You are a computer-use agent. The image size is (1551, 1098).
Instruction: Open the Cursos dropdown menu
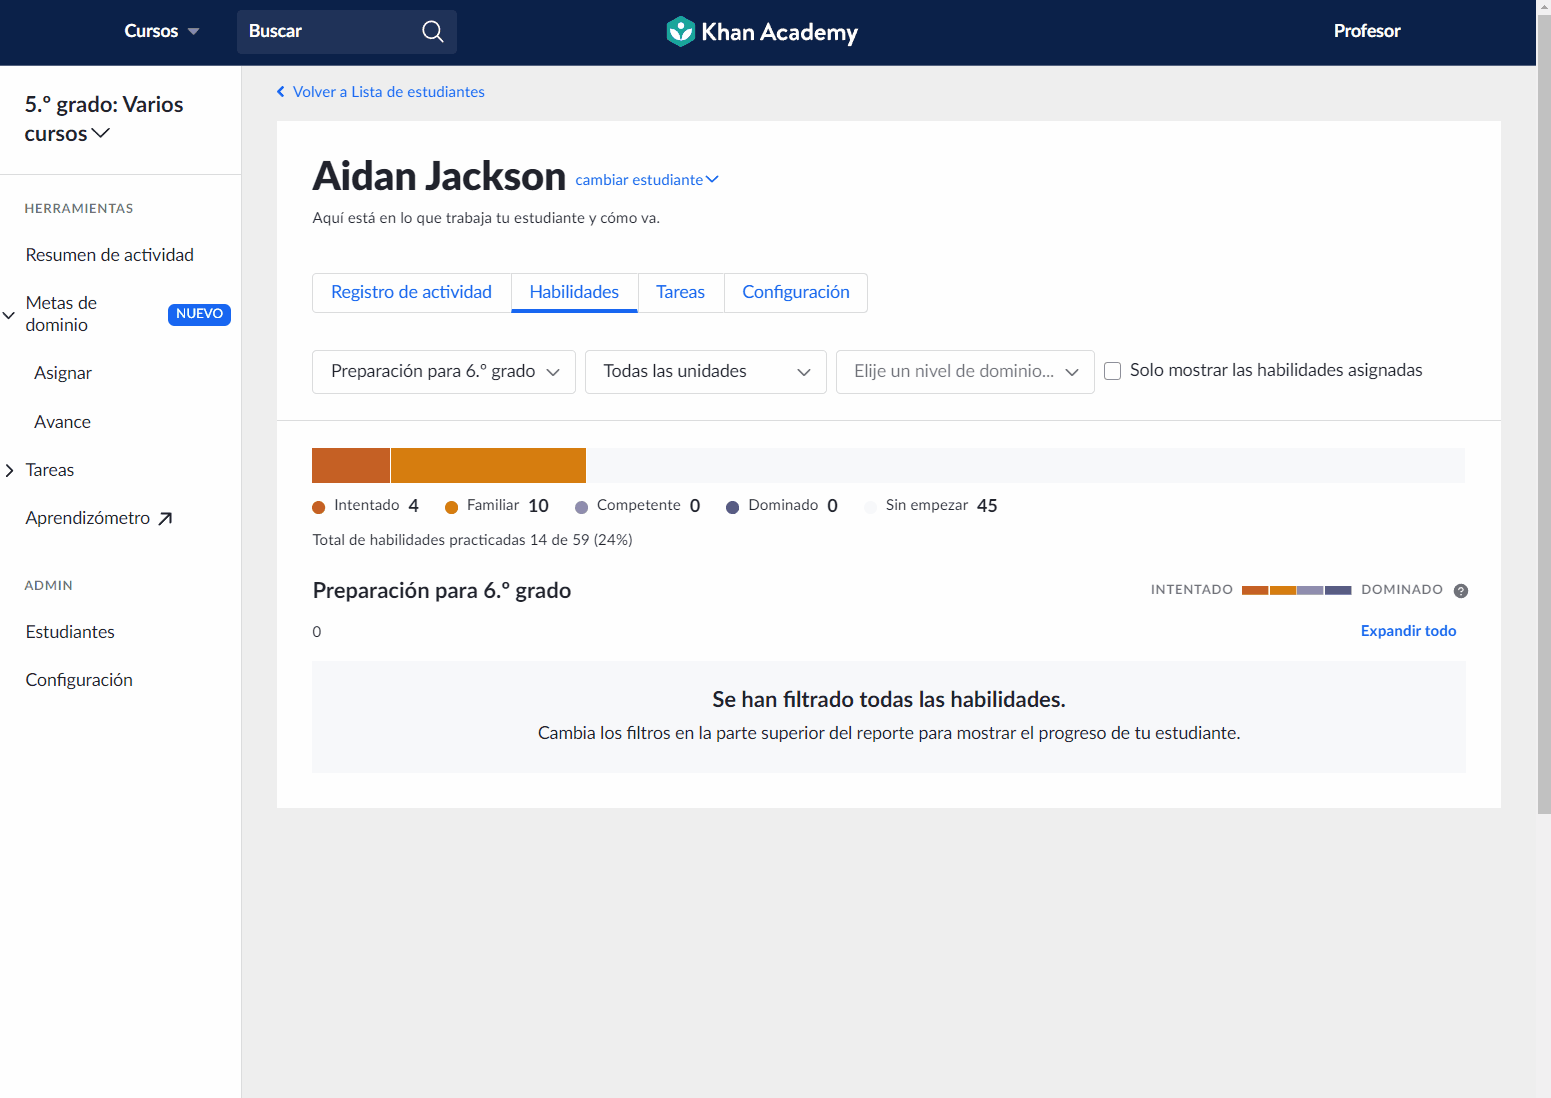pos(161,31)
